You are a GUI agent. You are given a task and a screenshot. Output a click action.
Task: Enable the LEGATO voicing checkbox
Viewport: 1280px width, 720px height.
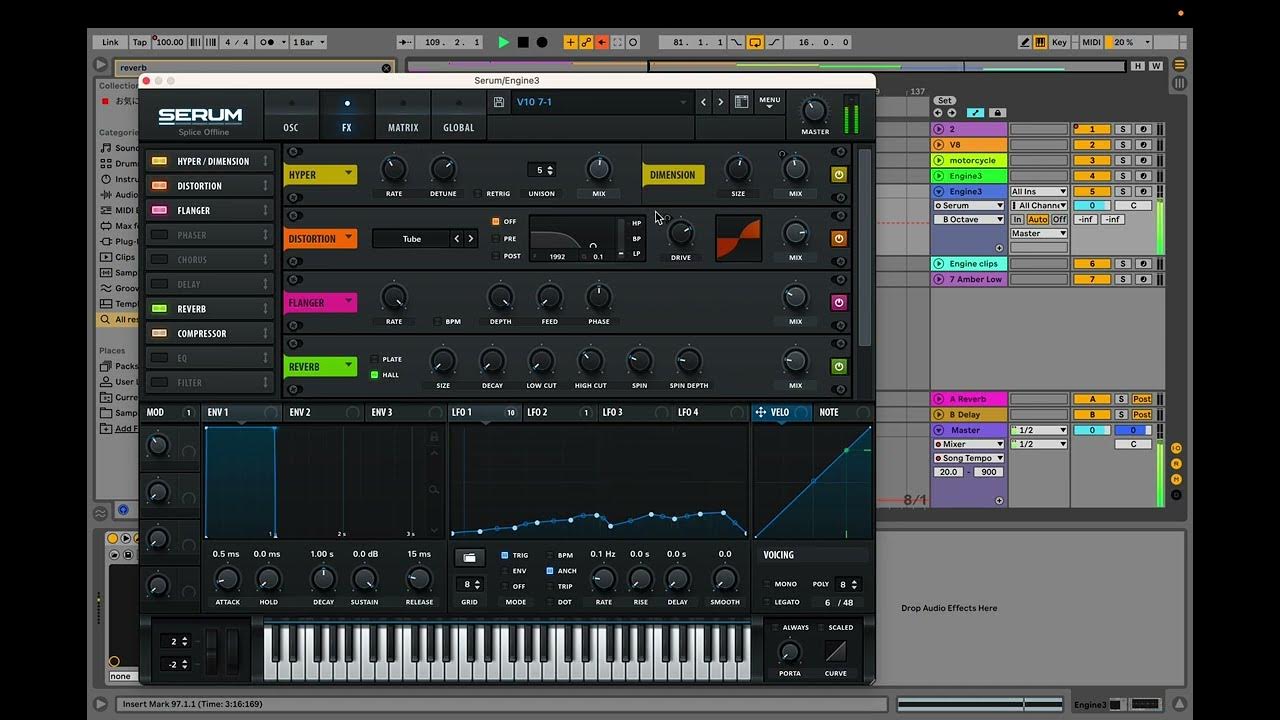pos(768,602)
